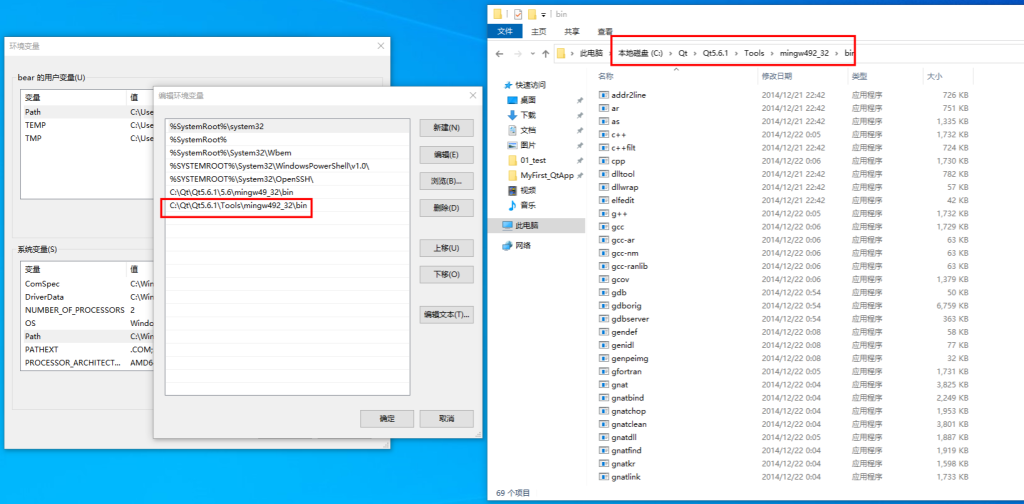Select the Network icon in navigation pane
This screenshot has height=504, width=1024.
(508, 245)
